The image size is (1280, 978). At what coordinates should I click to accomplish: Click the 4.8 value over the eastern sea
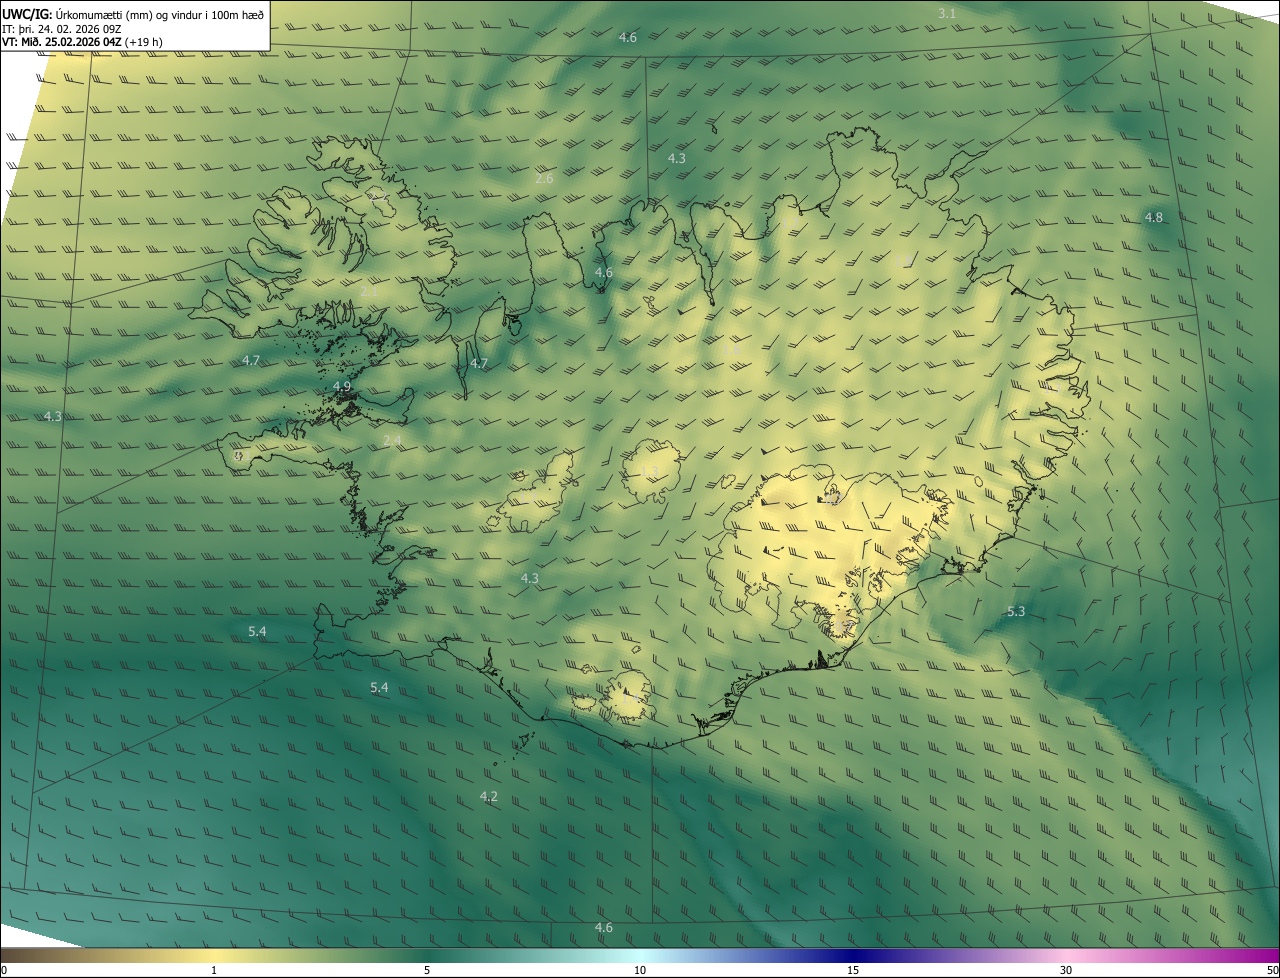pyautogui.click(x=1154, y=217)
